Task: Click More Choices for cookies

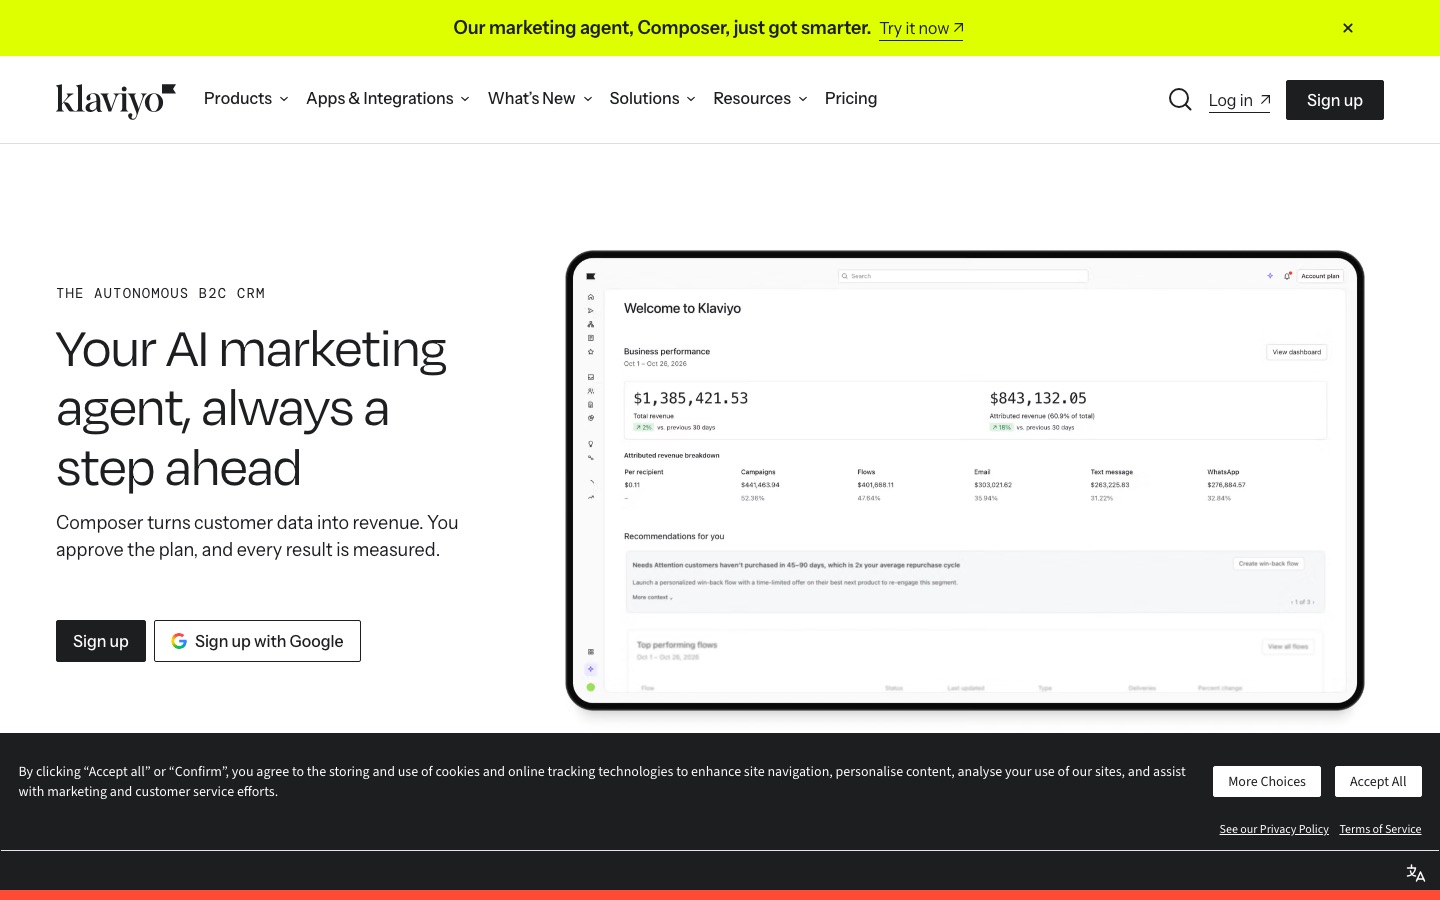Action: click(x=1267, y=782)
